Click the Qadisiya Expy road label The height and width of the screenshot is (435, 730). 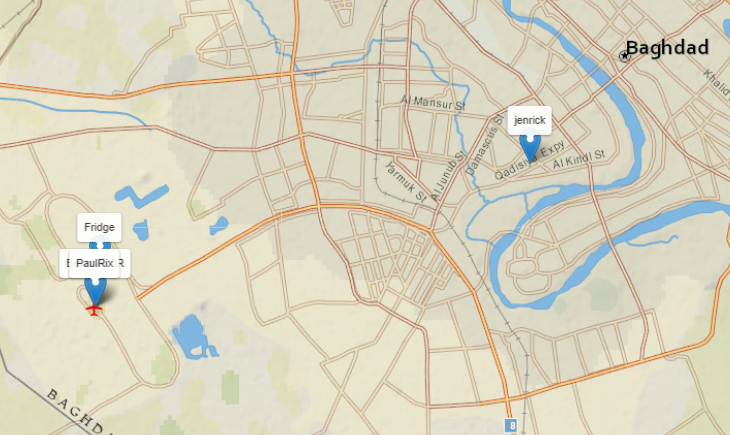[x=529, y=160]
